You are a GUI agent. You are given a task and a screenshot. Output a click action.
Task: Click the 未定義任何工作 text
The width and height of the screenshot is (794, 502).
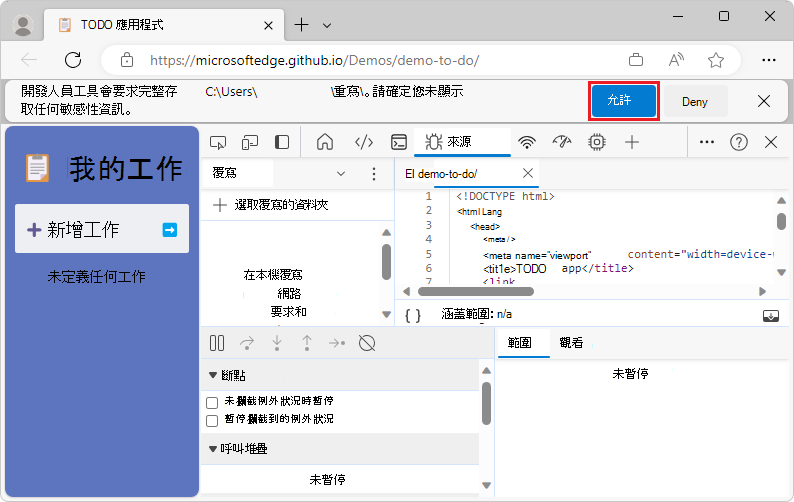[96, 277]
